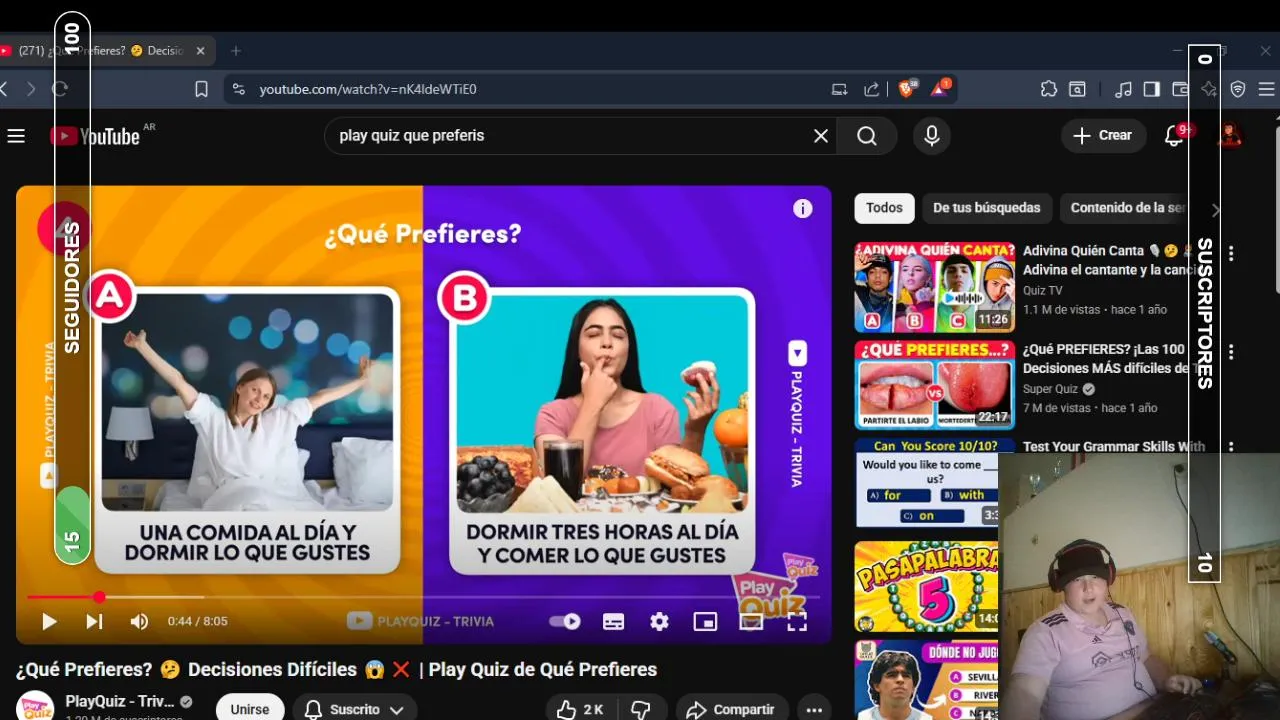Select the Todos filter chip
The height and width of the screenshot is (720, 1280).
(x=884, y=208)
